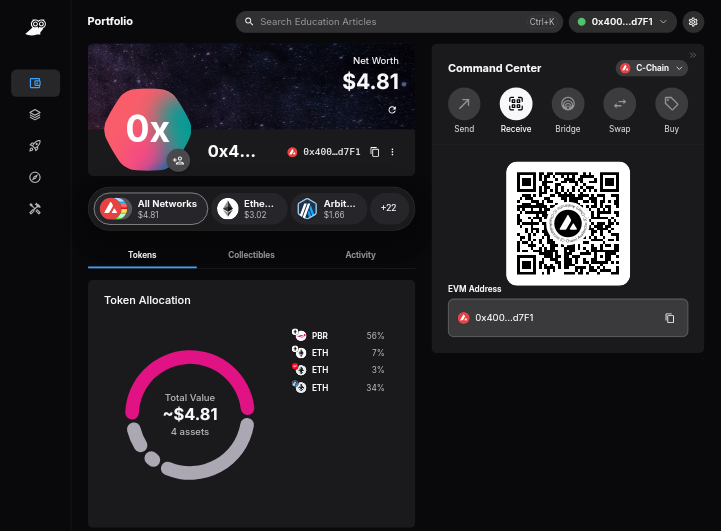Click the Command Center heading
Viewport: 721px width, 531px height.
click(494, 68)
